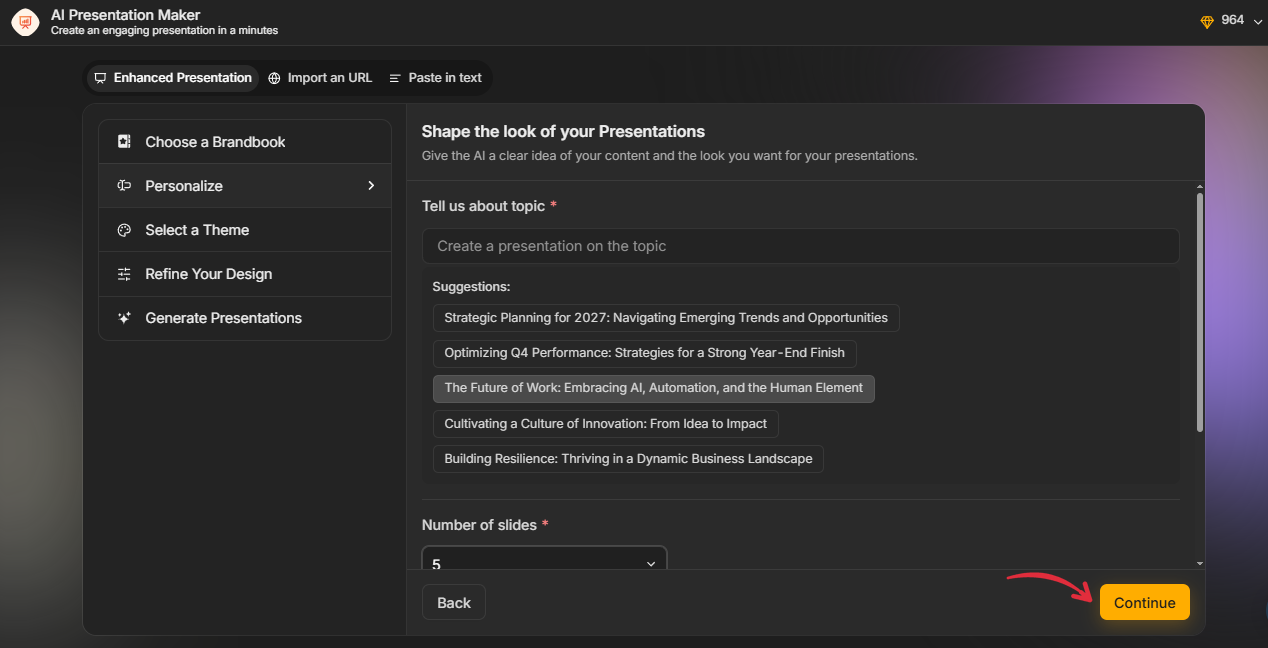Click the Tell us about topic label
This screenshot has height=648, width=1268.
[x=483, y=206]
